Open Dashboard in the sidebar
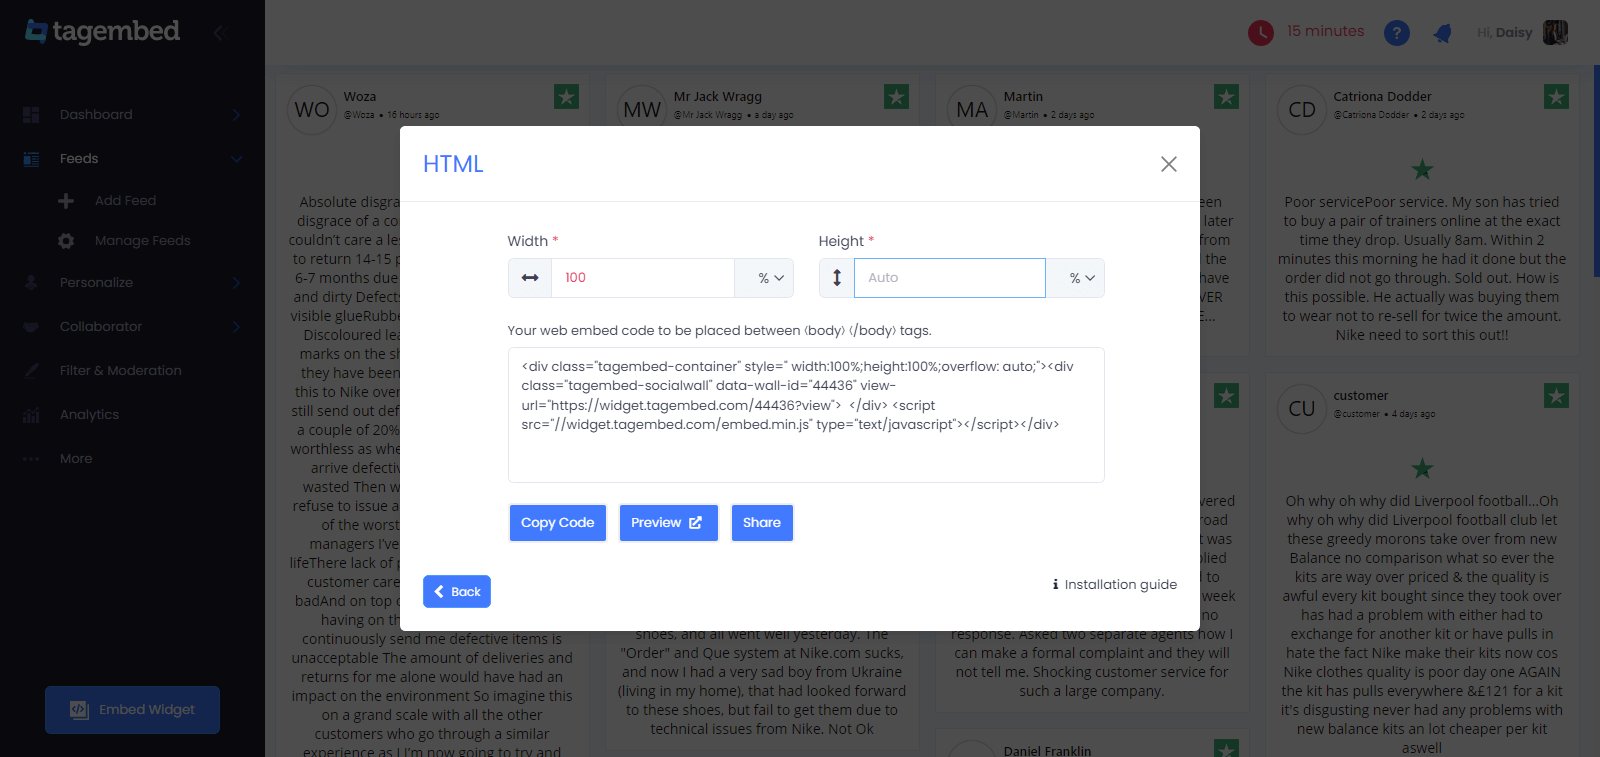 (96, 115)
